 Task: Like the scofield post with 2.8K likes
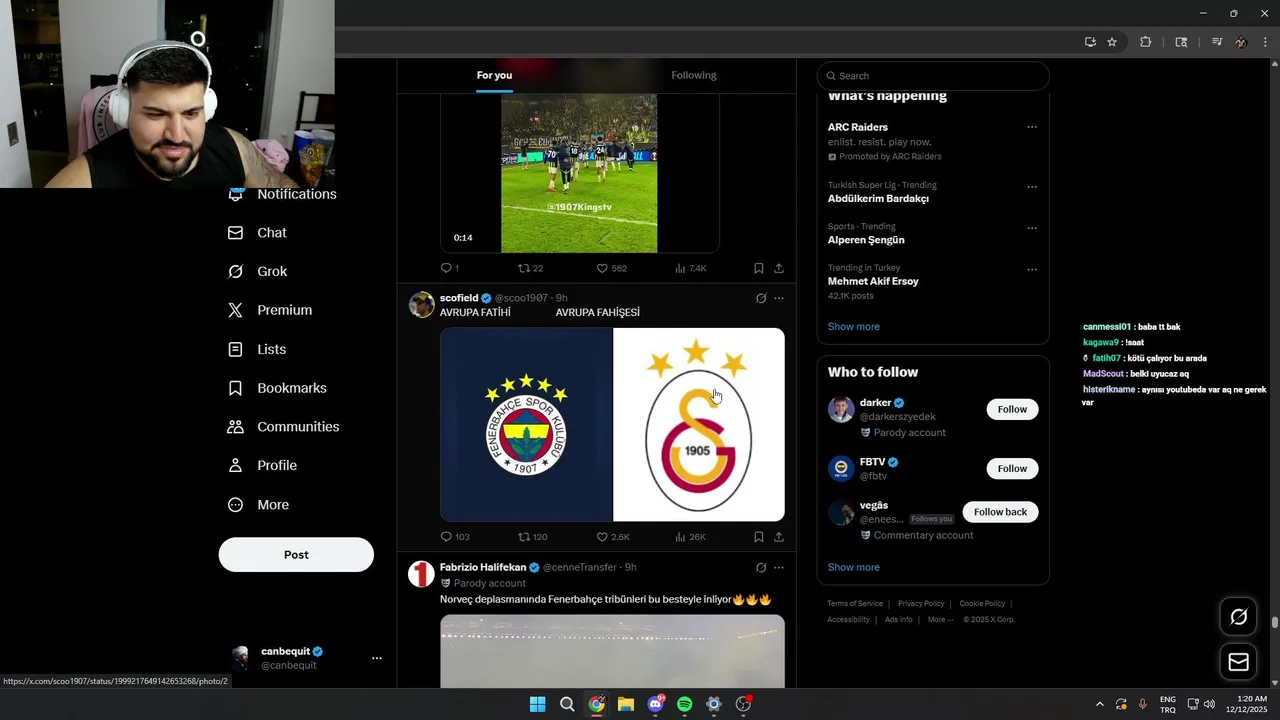coord(613,537)
